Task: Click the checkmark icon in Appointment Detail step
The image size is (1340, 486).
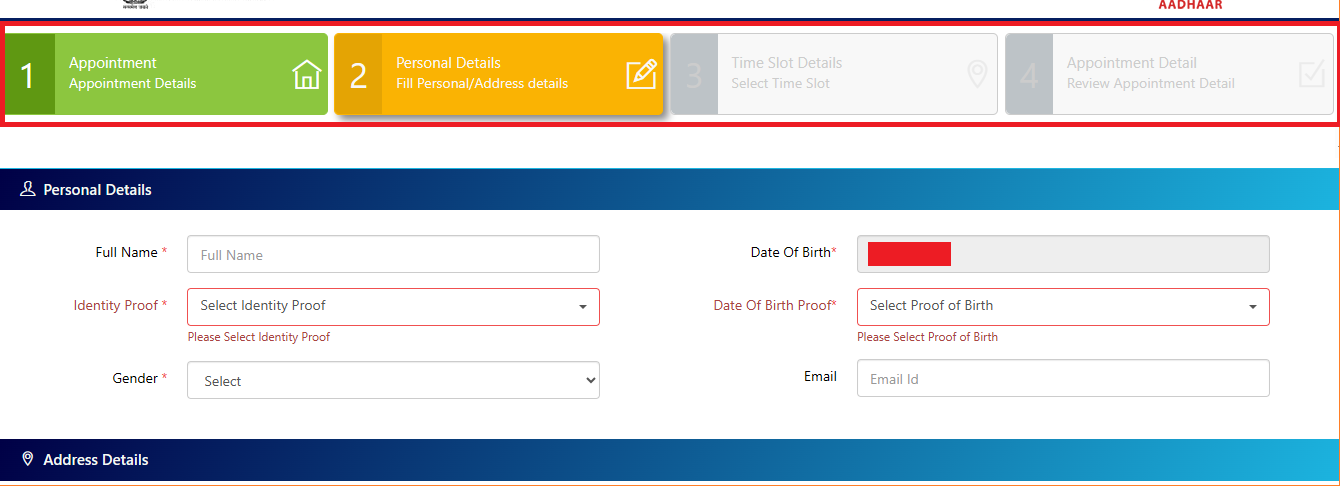Action: pyautogui.click(x=1311, y=75)
